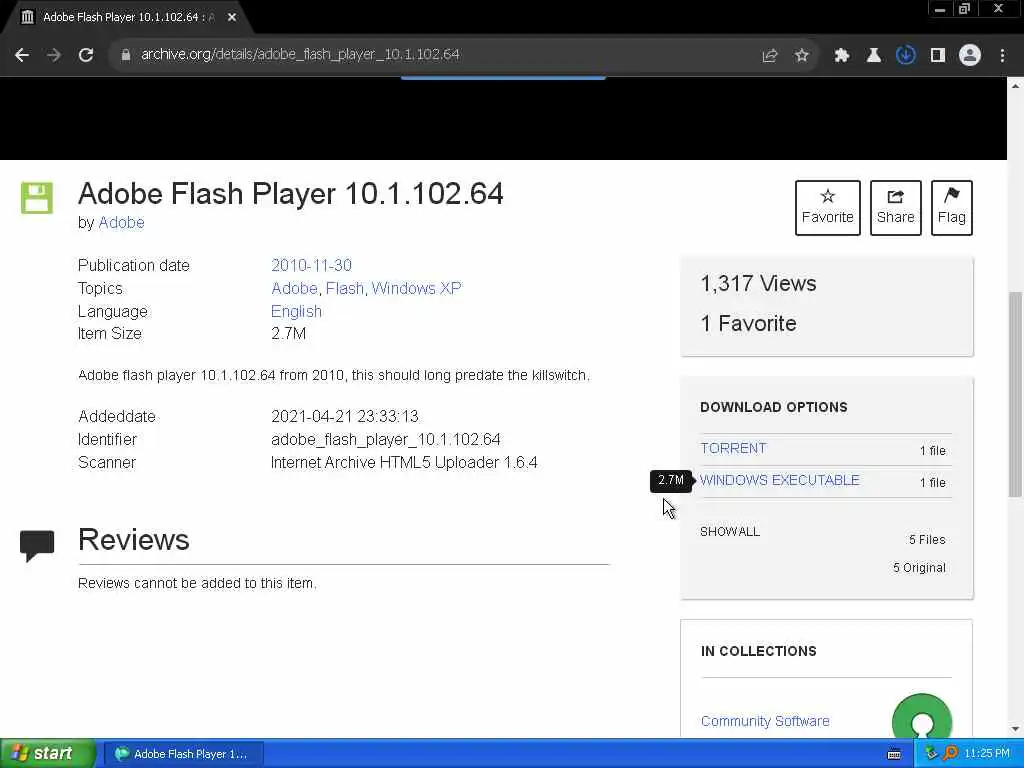Click the padlock site info icon
This screenshot has width=1024, height=768.
tap(125, 55)
